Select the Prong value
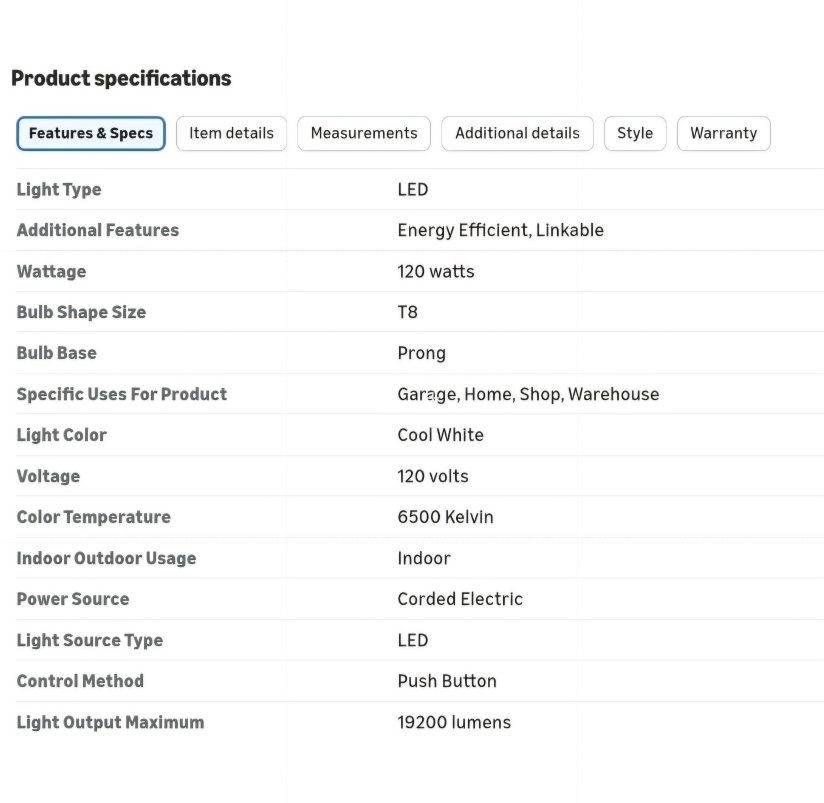The width and height of the screenshot is (824, 803). [421, 353]
